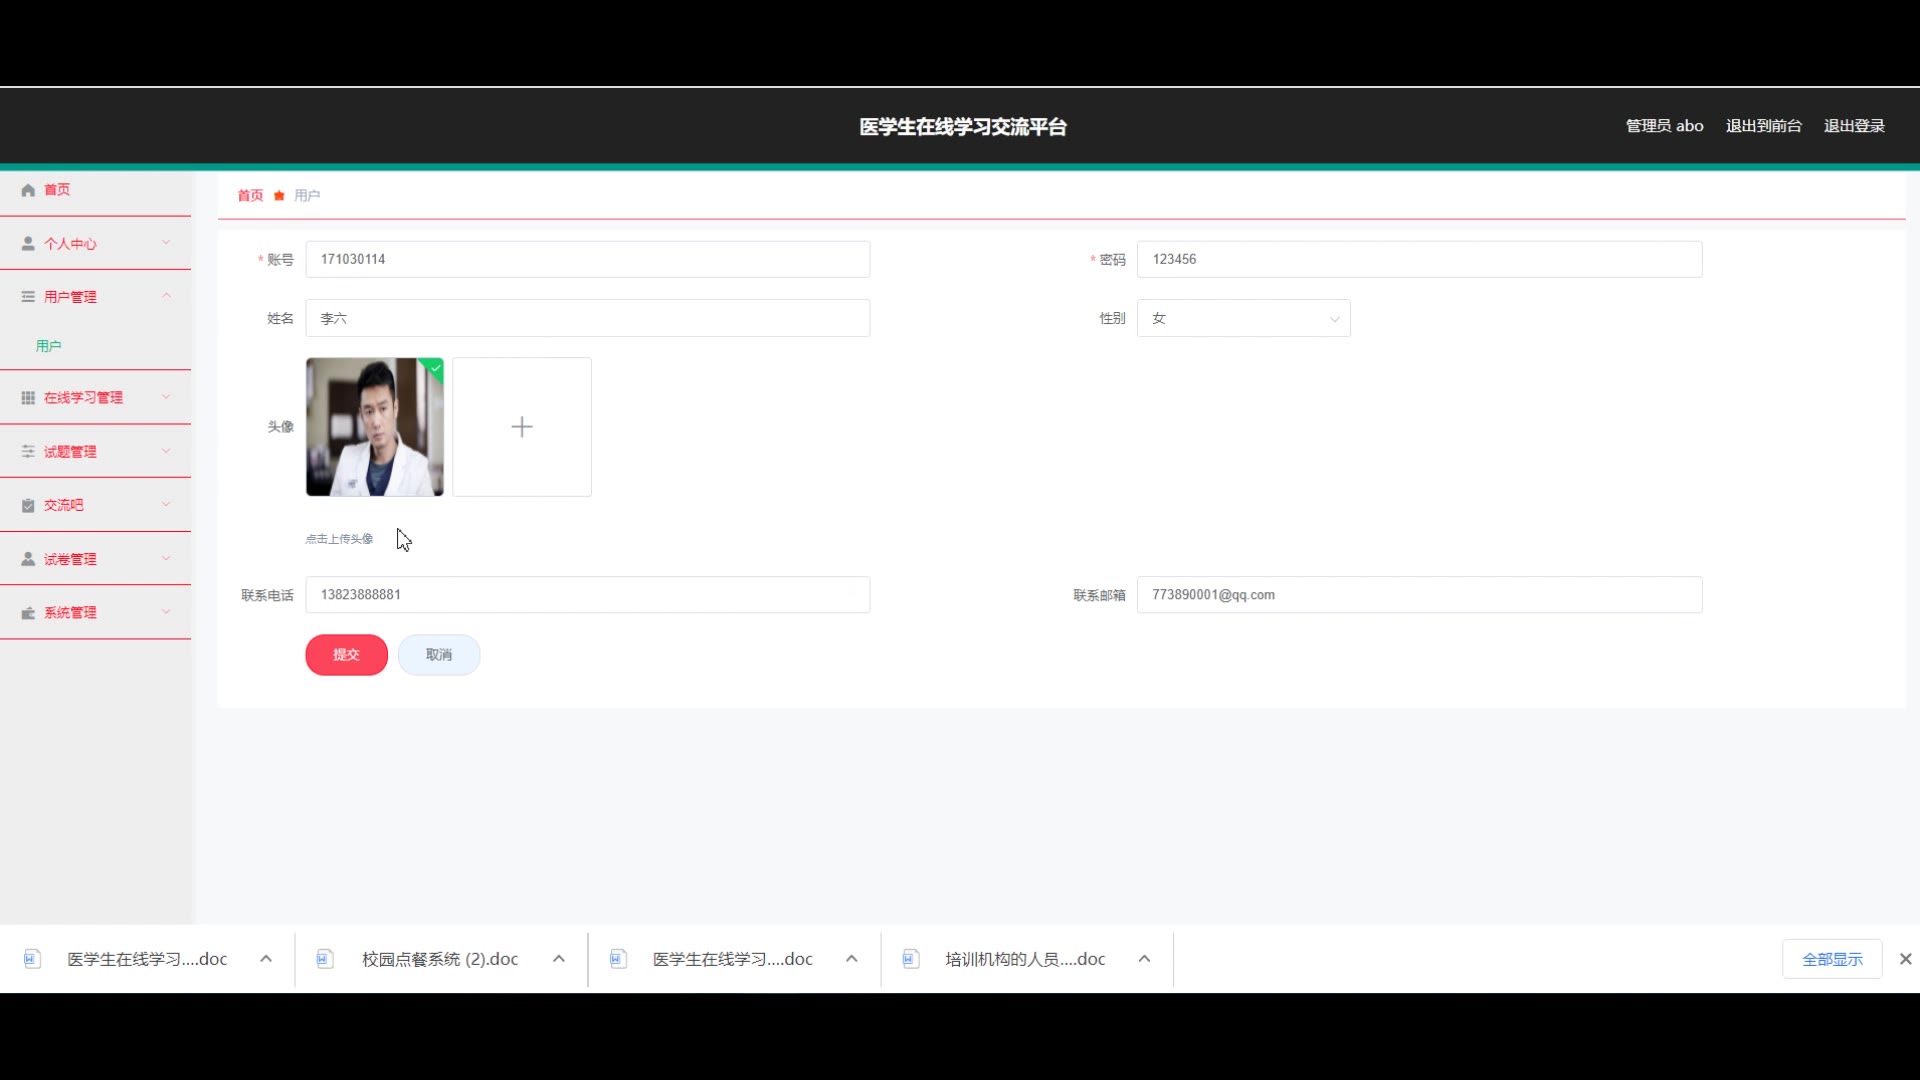Click the 取消 cancel button
This screenshot has width=1920, height=1080.
(439, 655)
